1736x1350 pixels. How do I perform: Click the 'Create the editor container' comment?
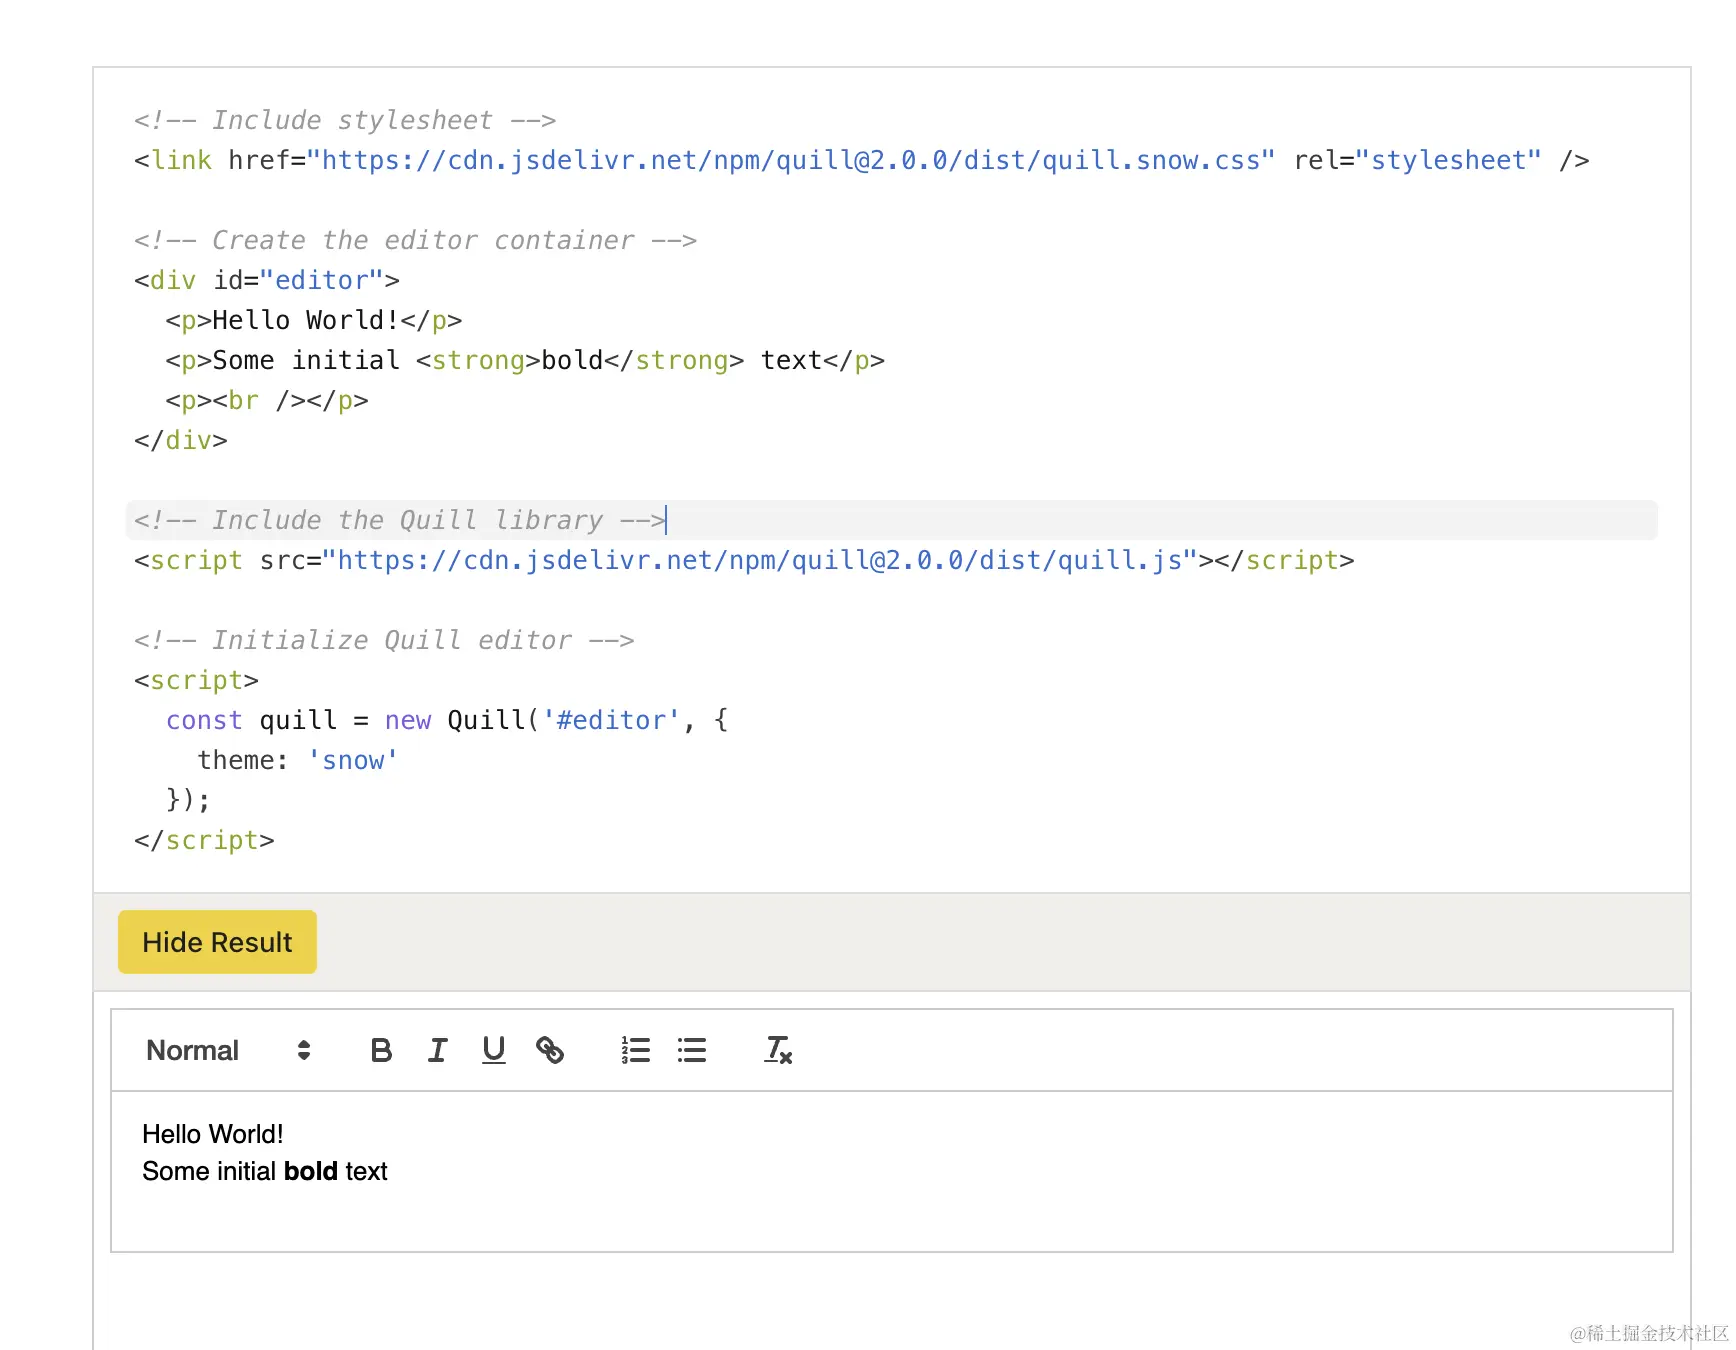415,240
